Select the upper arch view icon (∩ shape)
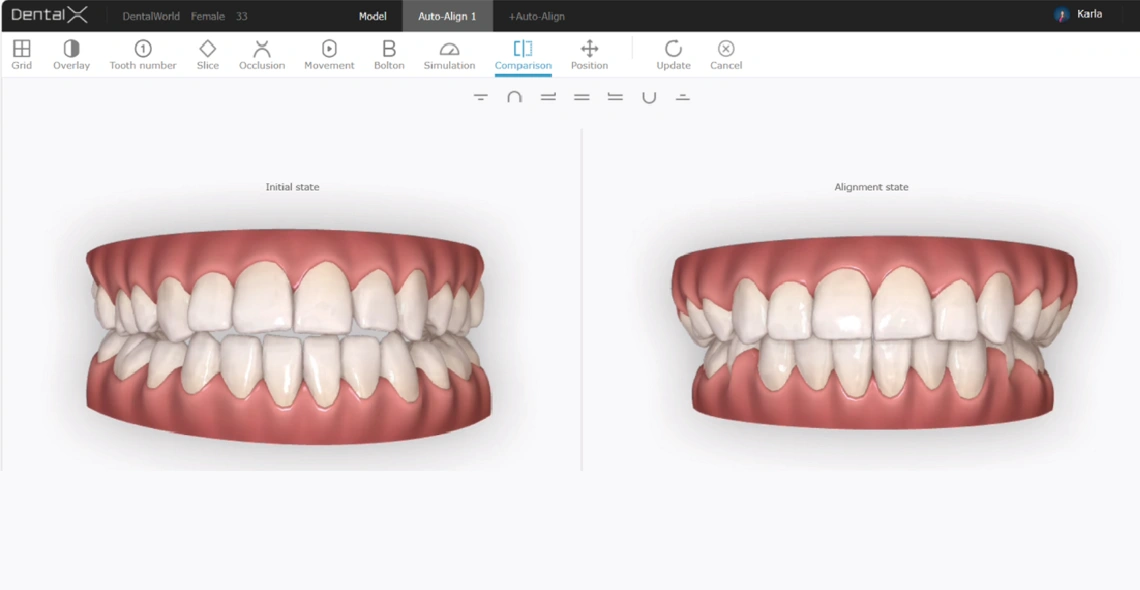Image resolution: width=1140 pixels, height=590 pixels. [514, 97]
